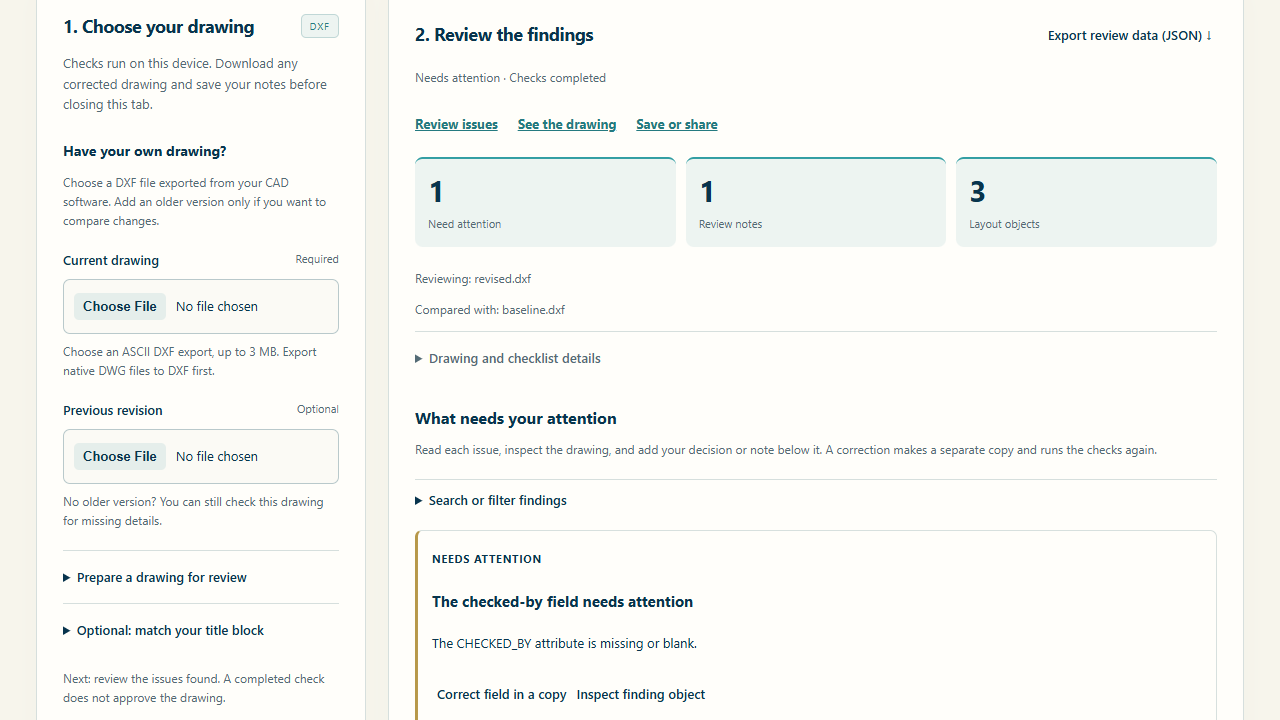Select the Need attention summary card
The image size is (1280, 720).
tap(545, 202)
